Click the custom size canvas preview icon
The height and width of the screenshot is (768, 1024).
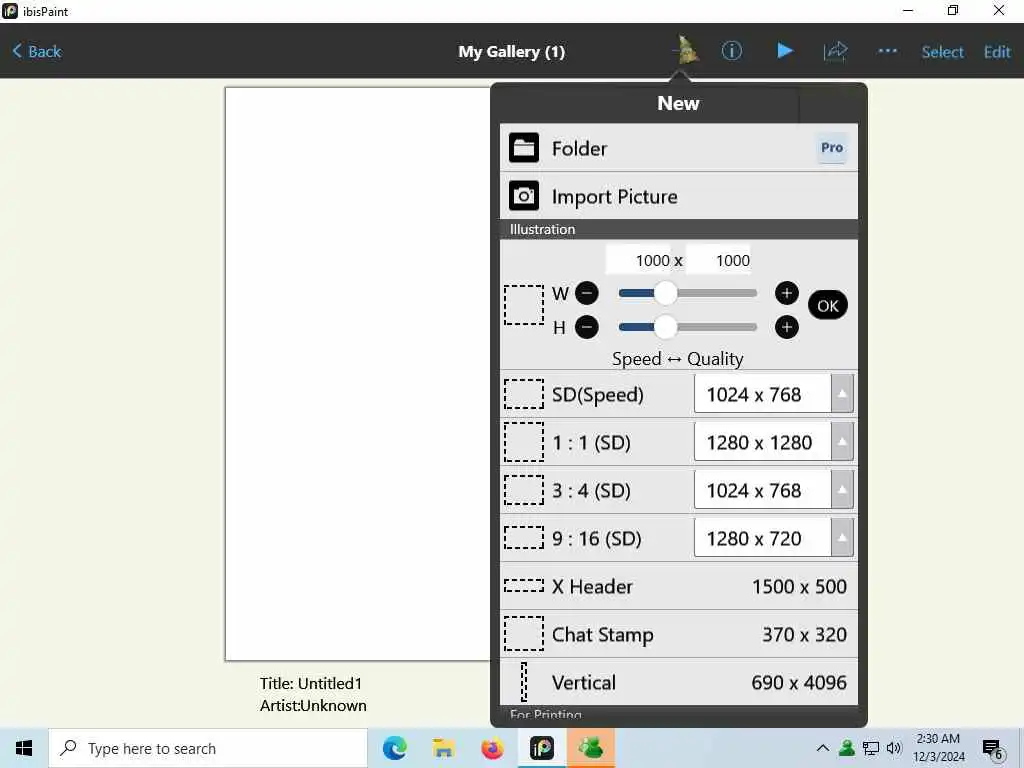[524, 305]
